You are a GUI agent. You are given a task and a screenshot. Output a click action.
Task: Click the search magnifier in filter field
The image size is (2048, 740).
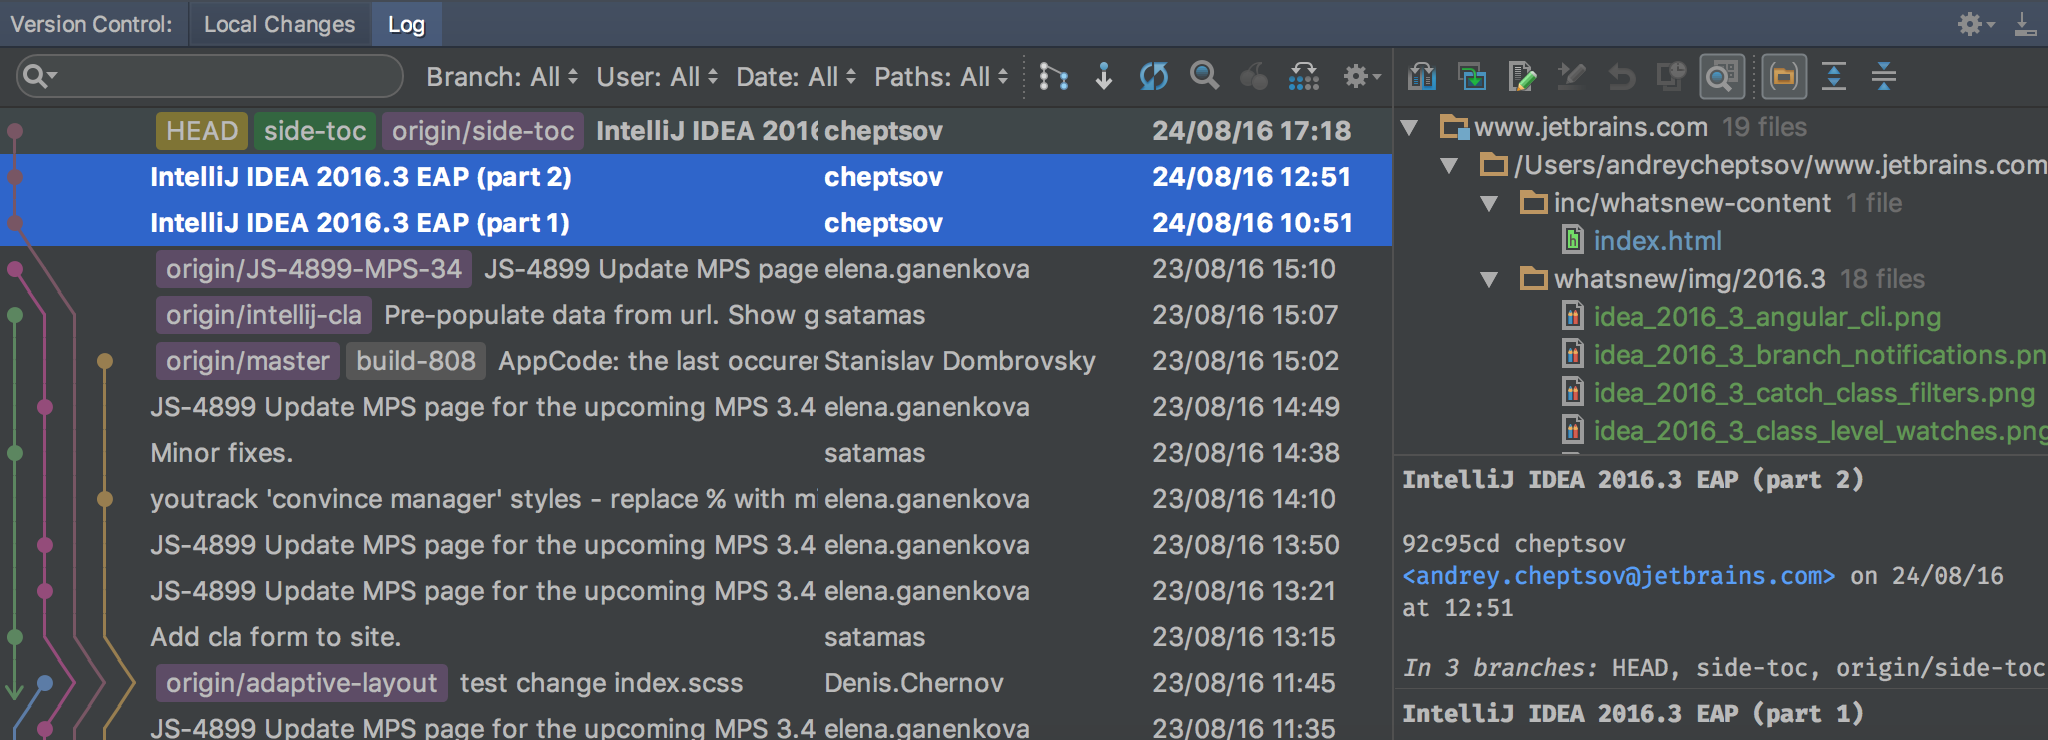coord(39,76)
